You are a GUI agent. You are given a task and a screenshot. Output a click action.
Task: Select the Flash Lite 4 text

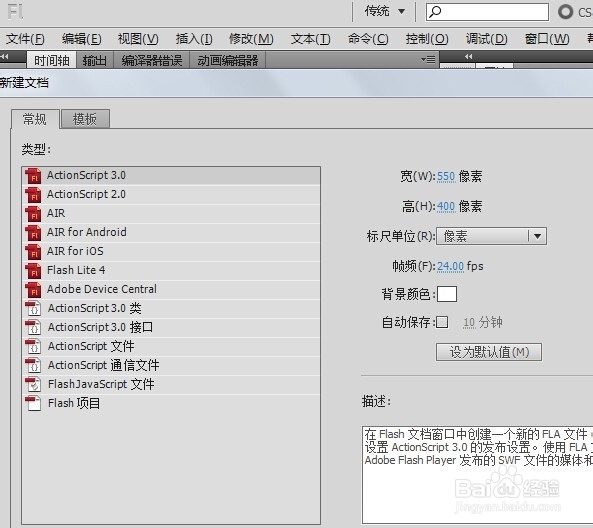[x=76, y=270]
